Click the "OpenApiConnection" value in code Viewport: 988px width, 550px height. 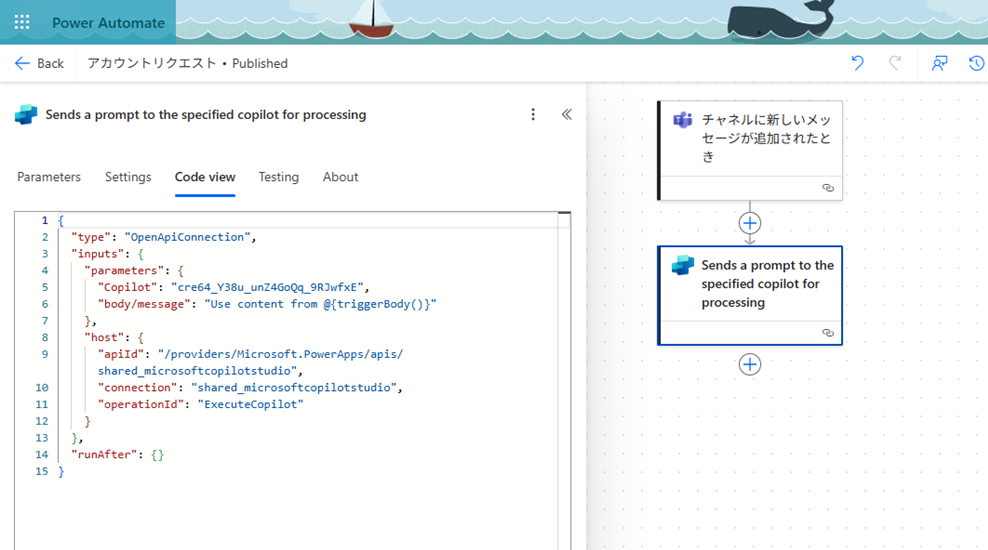188,237
